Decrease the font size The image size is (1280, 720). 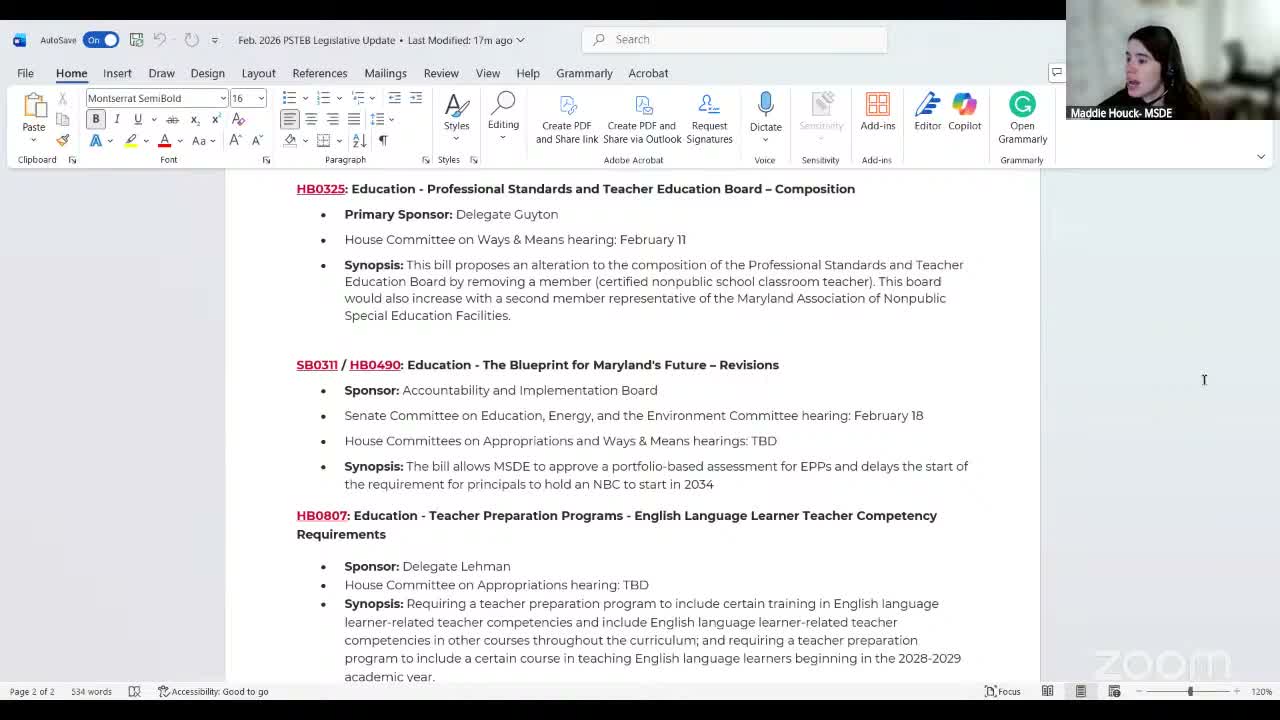coord(256,140)
